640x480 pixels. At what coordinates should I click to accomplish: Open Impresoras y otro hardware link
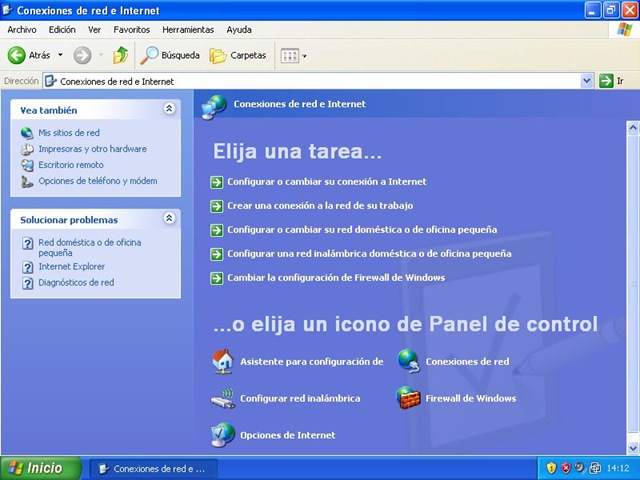[92, 149]
